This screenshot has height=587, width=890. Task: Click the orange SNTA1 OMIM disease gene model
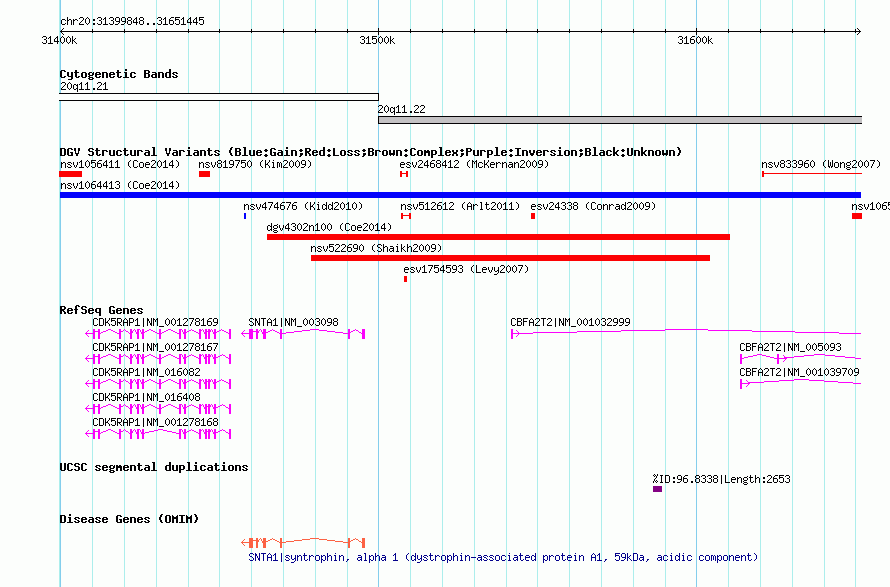303,543
